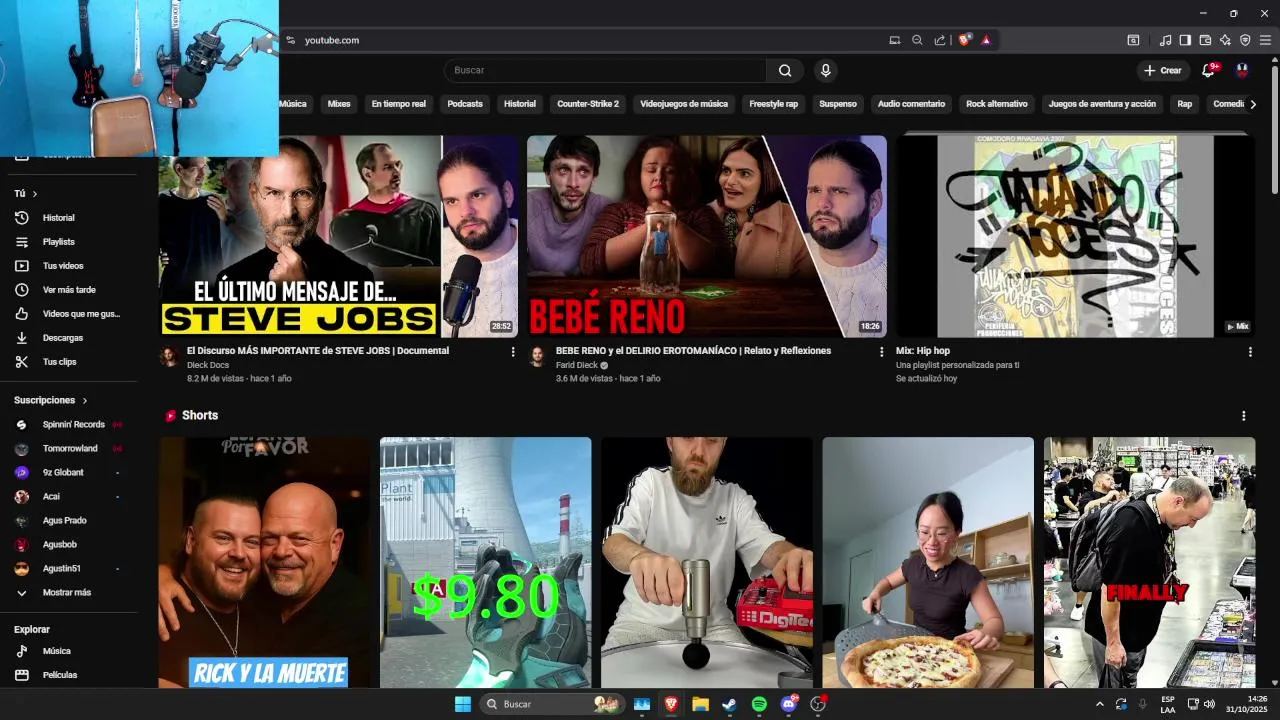Start voice search with the microphone icon
The width and height of the screenshot is (1280, 720).
coord(825,70)
